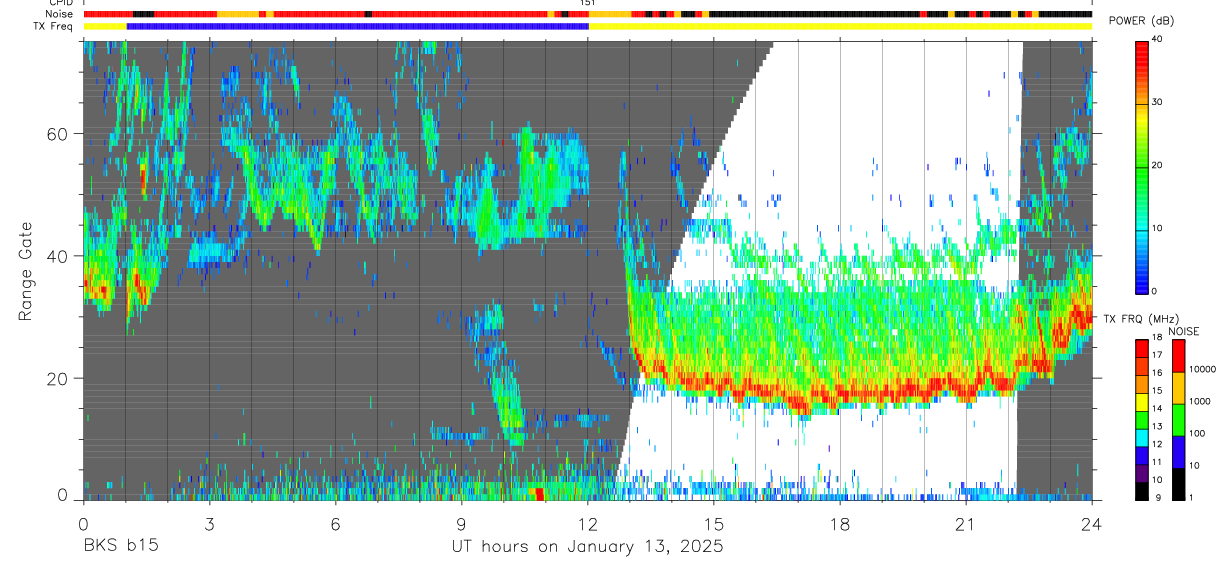Image resolution: width=1228 pixels, height=567 pixels.
Task: Click the '20' label on Range Gate axis
Action: 59,378
